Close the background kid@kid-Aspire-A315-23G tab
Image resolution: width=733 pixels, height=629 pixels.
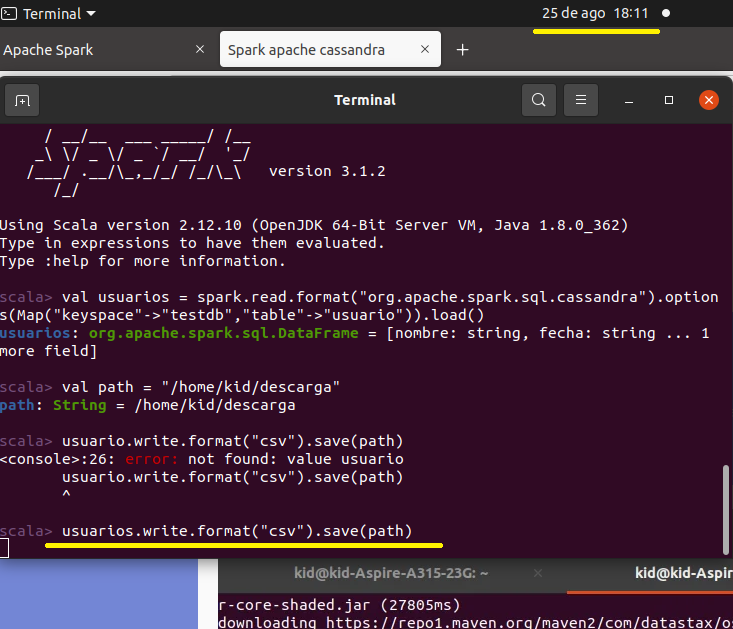click(538, 573)
